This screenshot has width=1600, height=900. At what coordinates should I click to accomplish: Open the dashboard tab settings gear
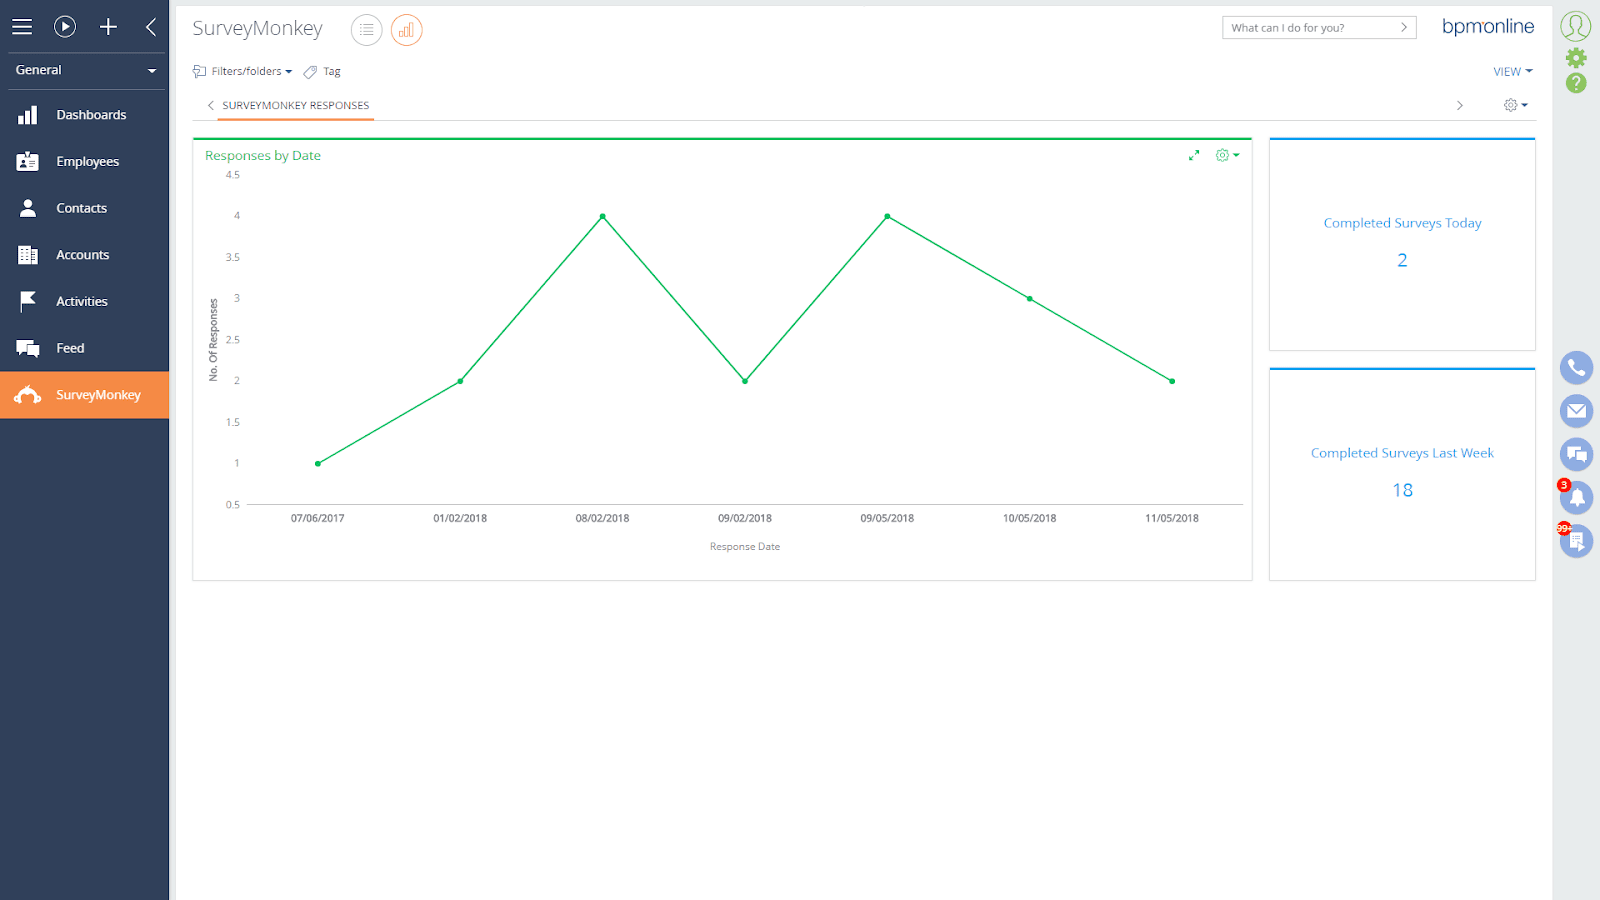click(1515, 105)
